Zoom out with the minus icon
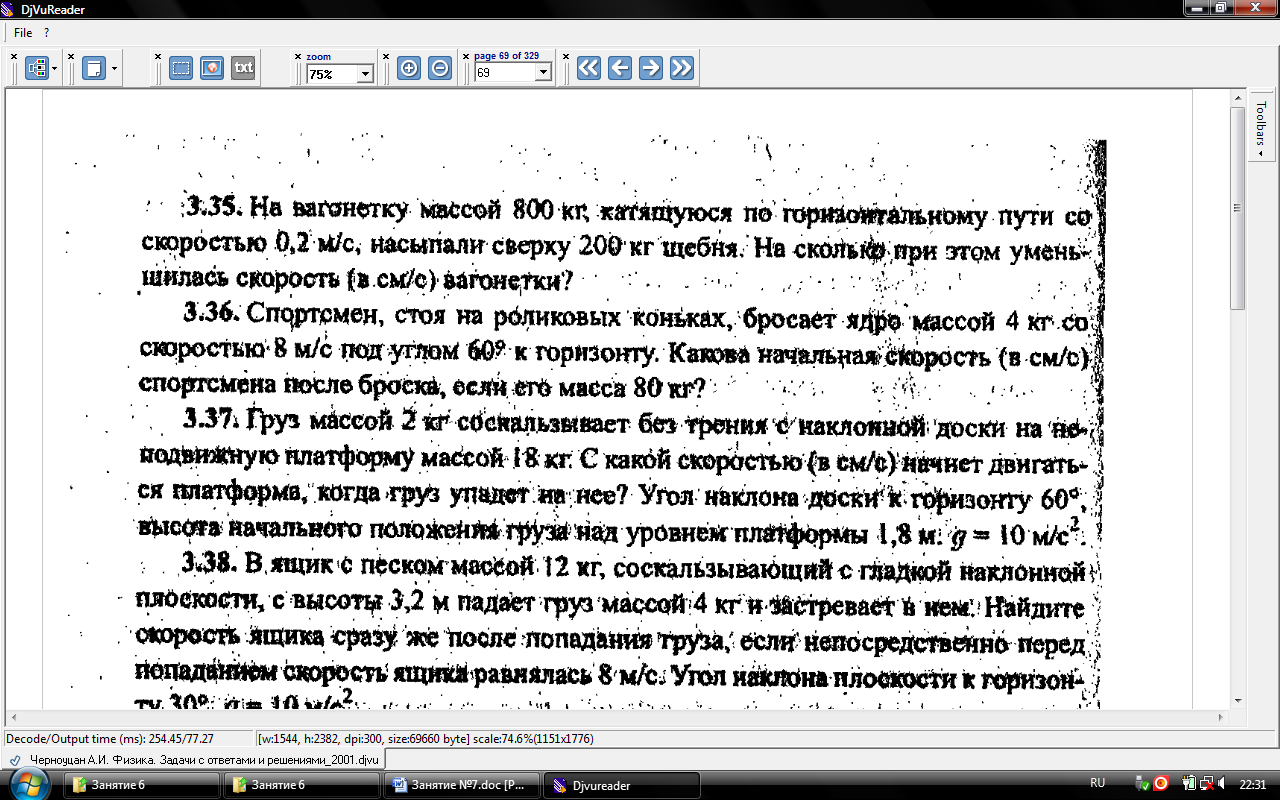The height and width of the screenshot is (800, 1280). click(439, 68)
